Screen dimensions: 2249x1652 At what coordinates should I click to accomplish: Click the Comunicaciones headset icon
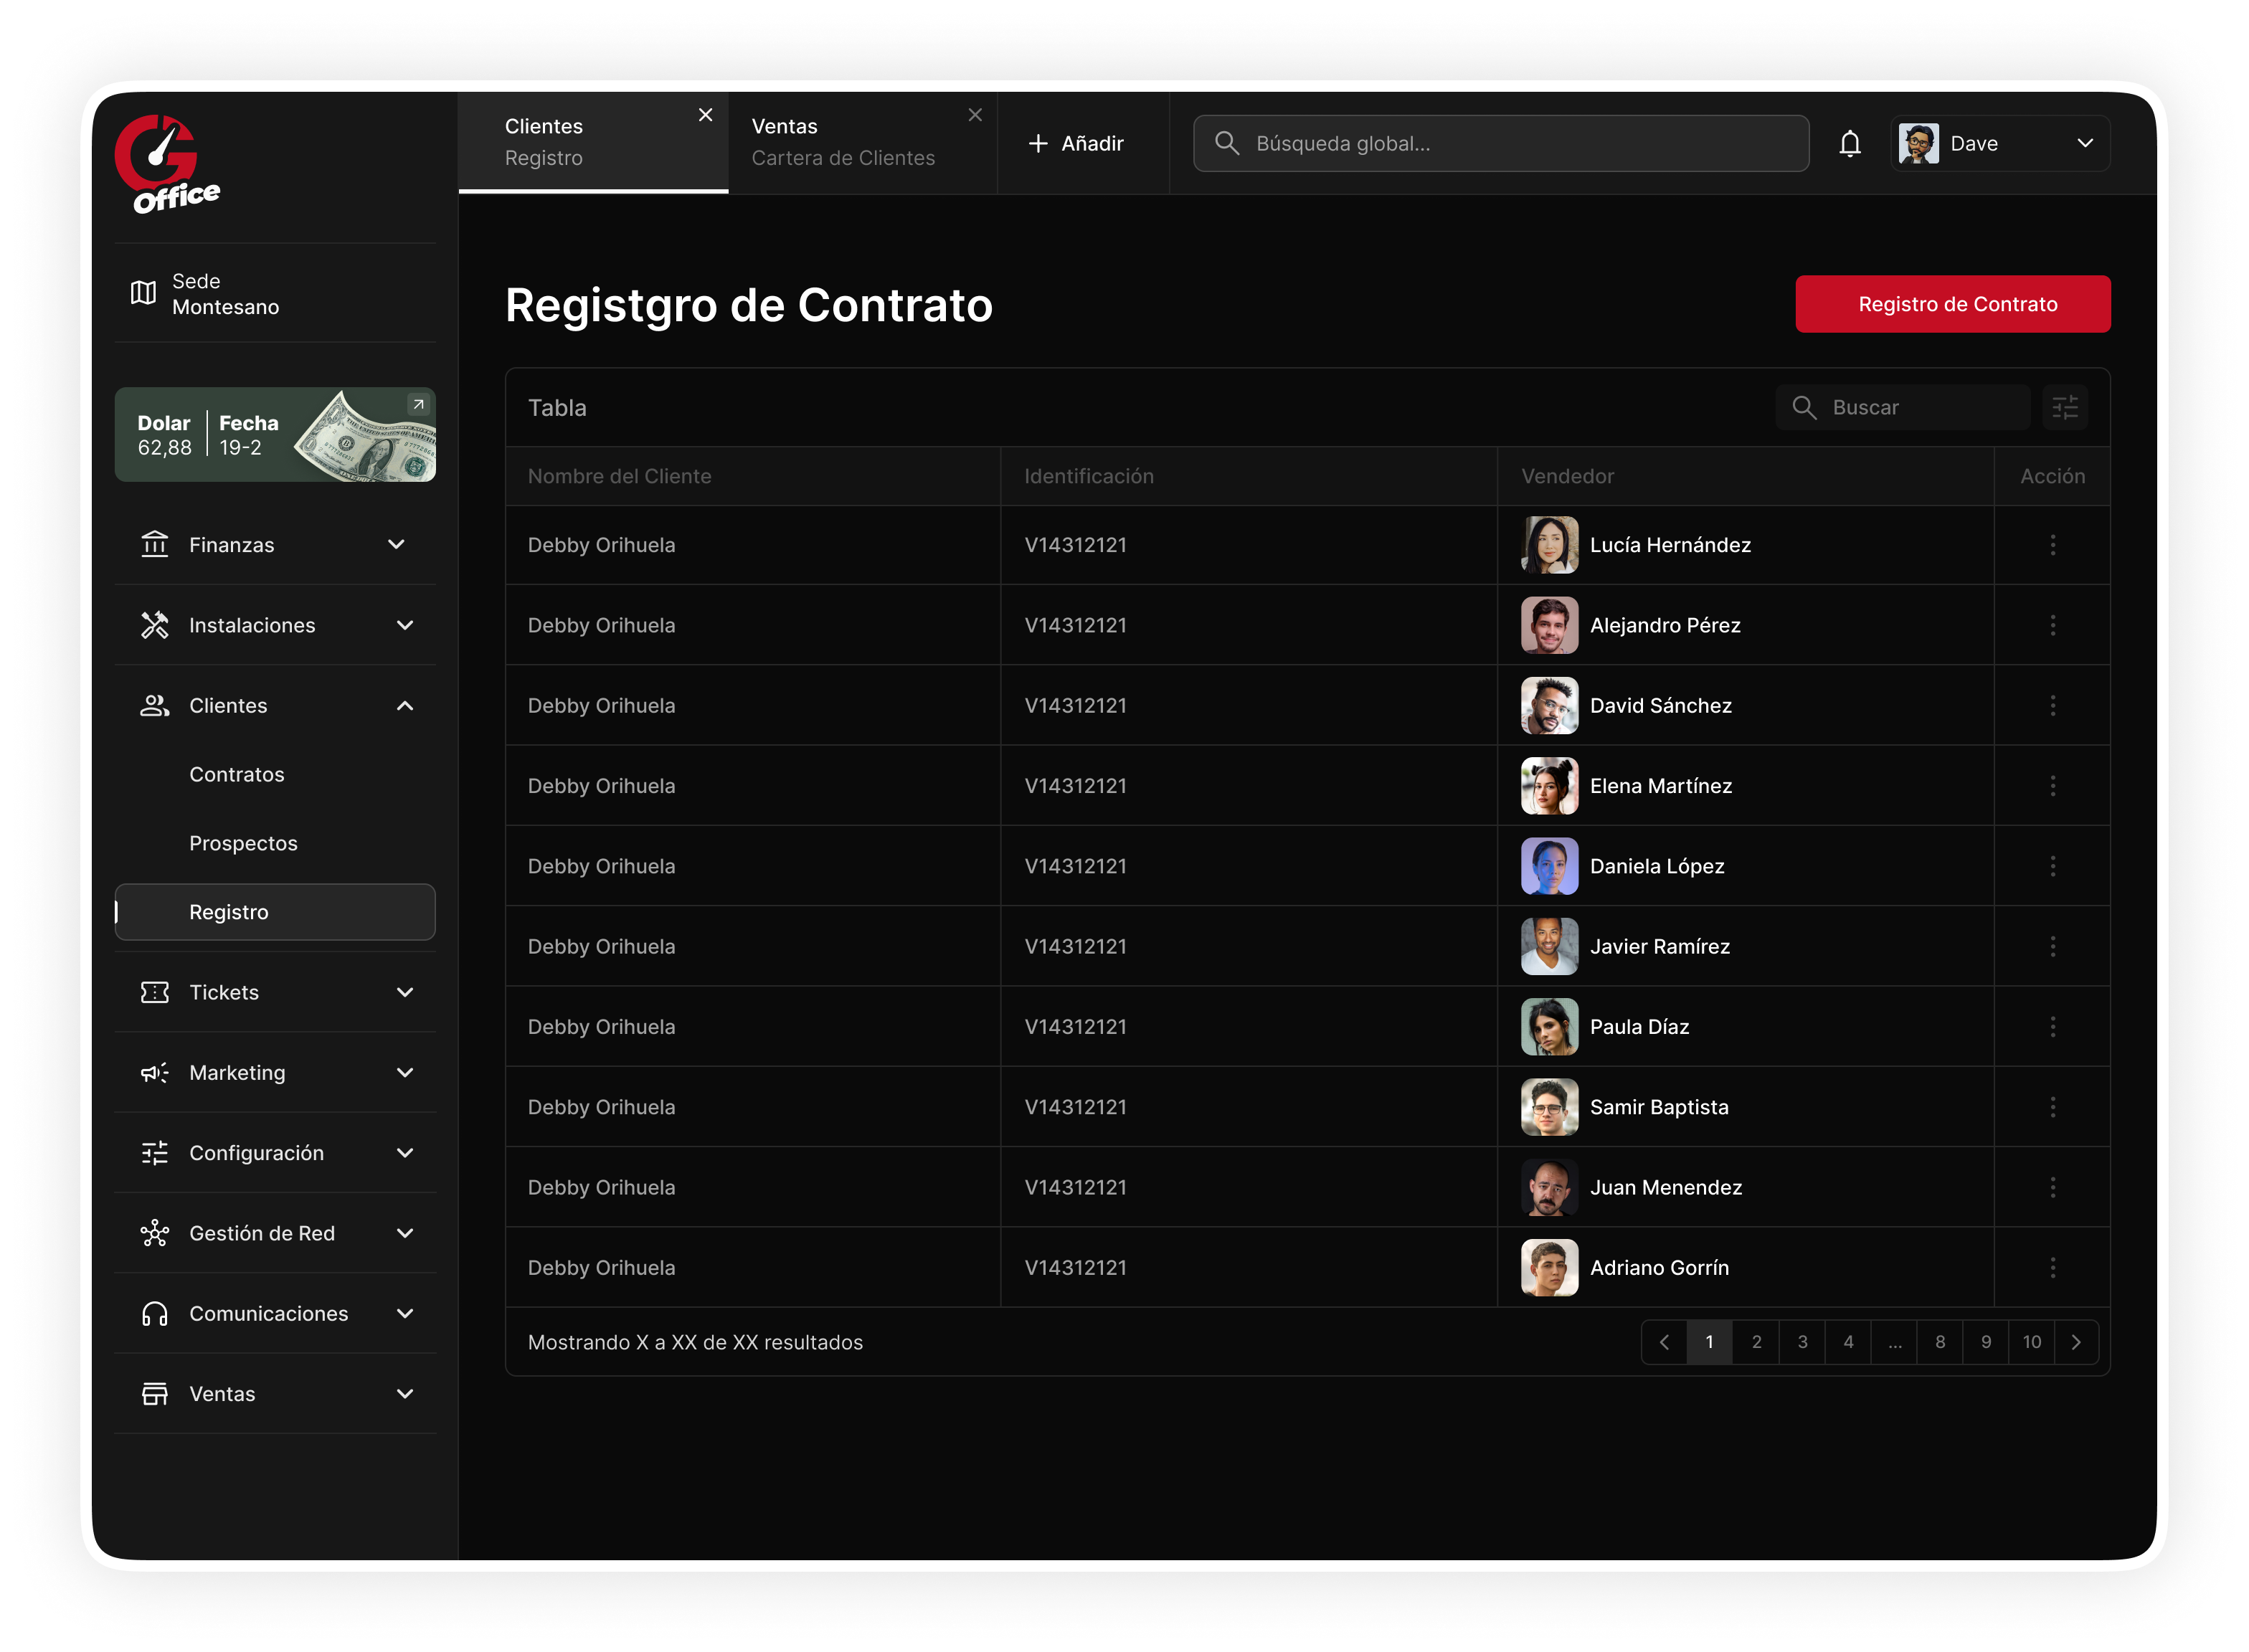click(154, 1313)
